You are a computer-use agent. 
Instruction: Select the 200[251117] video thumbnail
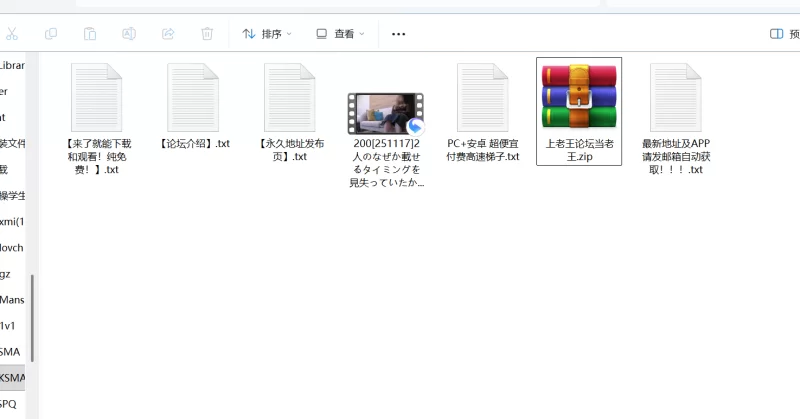coord(386,113)
